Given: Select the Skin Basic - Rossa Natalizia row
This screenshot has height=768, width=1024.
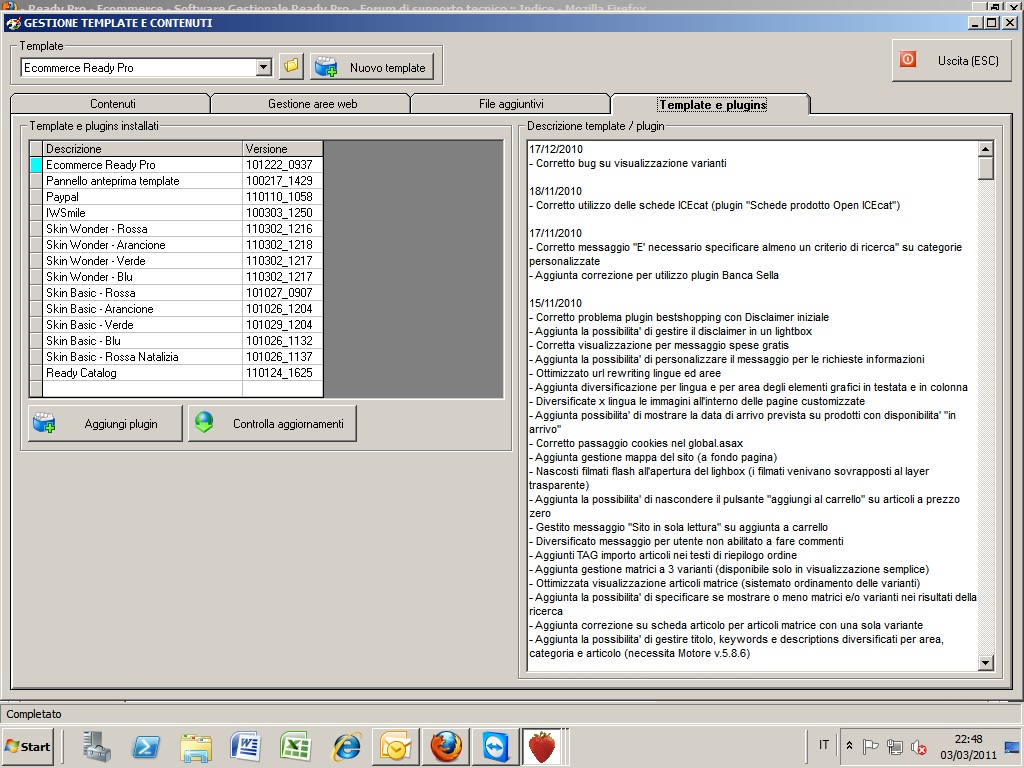Looking at the screenshot, I should click(176, 357).
